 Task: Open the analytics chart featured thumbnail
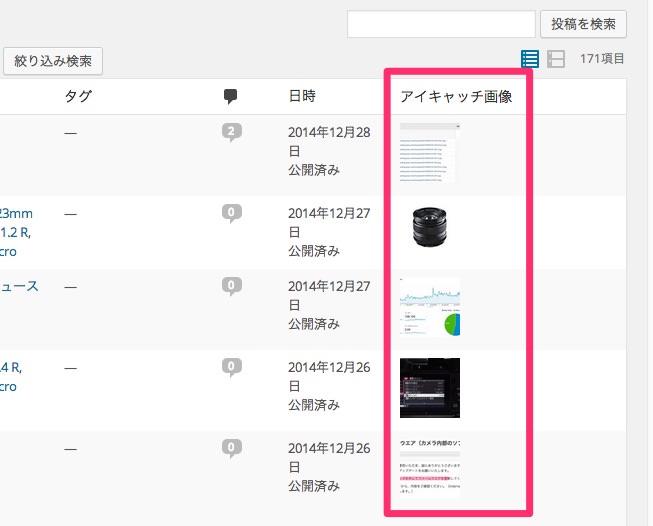[430, 307]
